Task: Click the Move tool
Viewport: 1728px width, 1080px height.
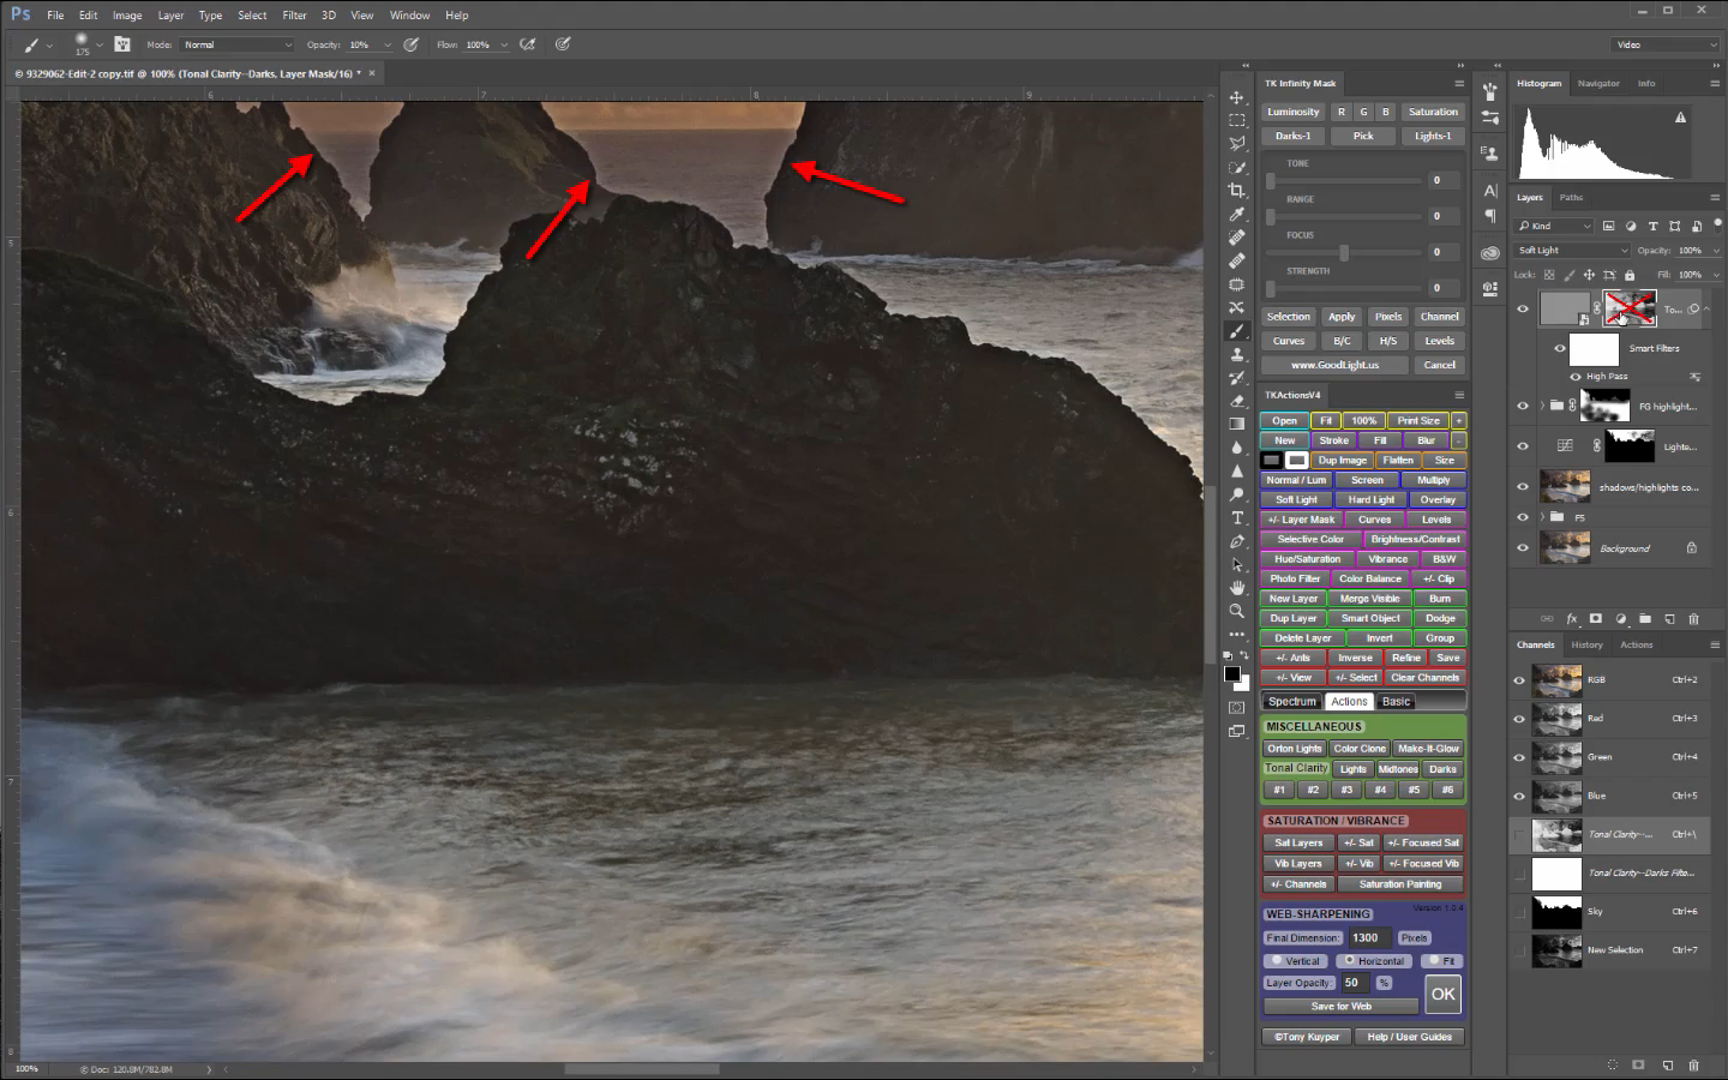Action: click(x=1237, y=97)
